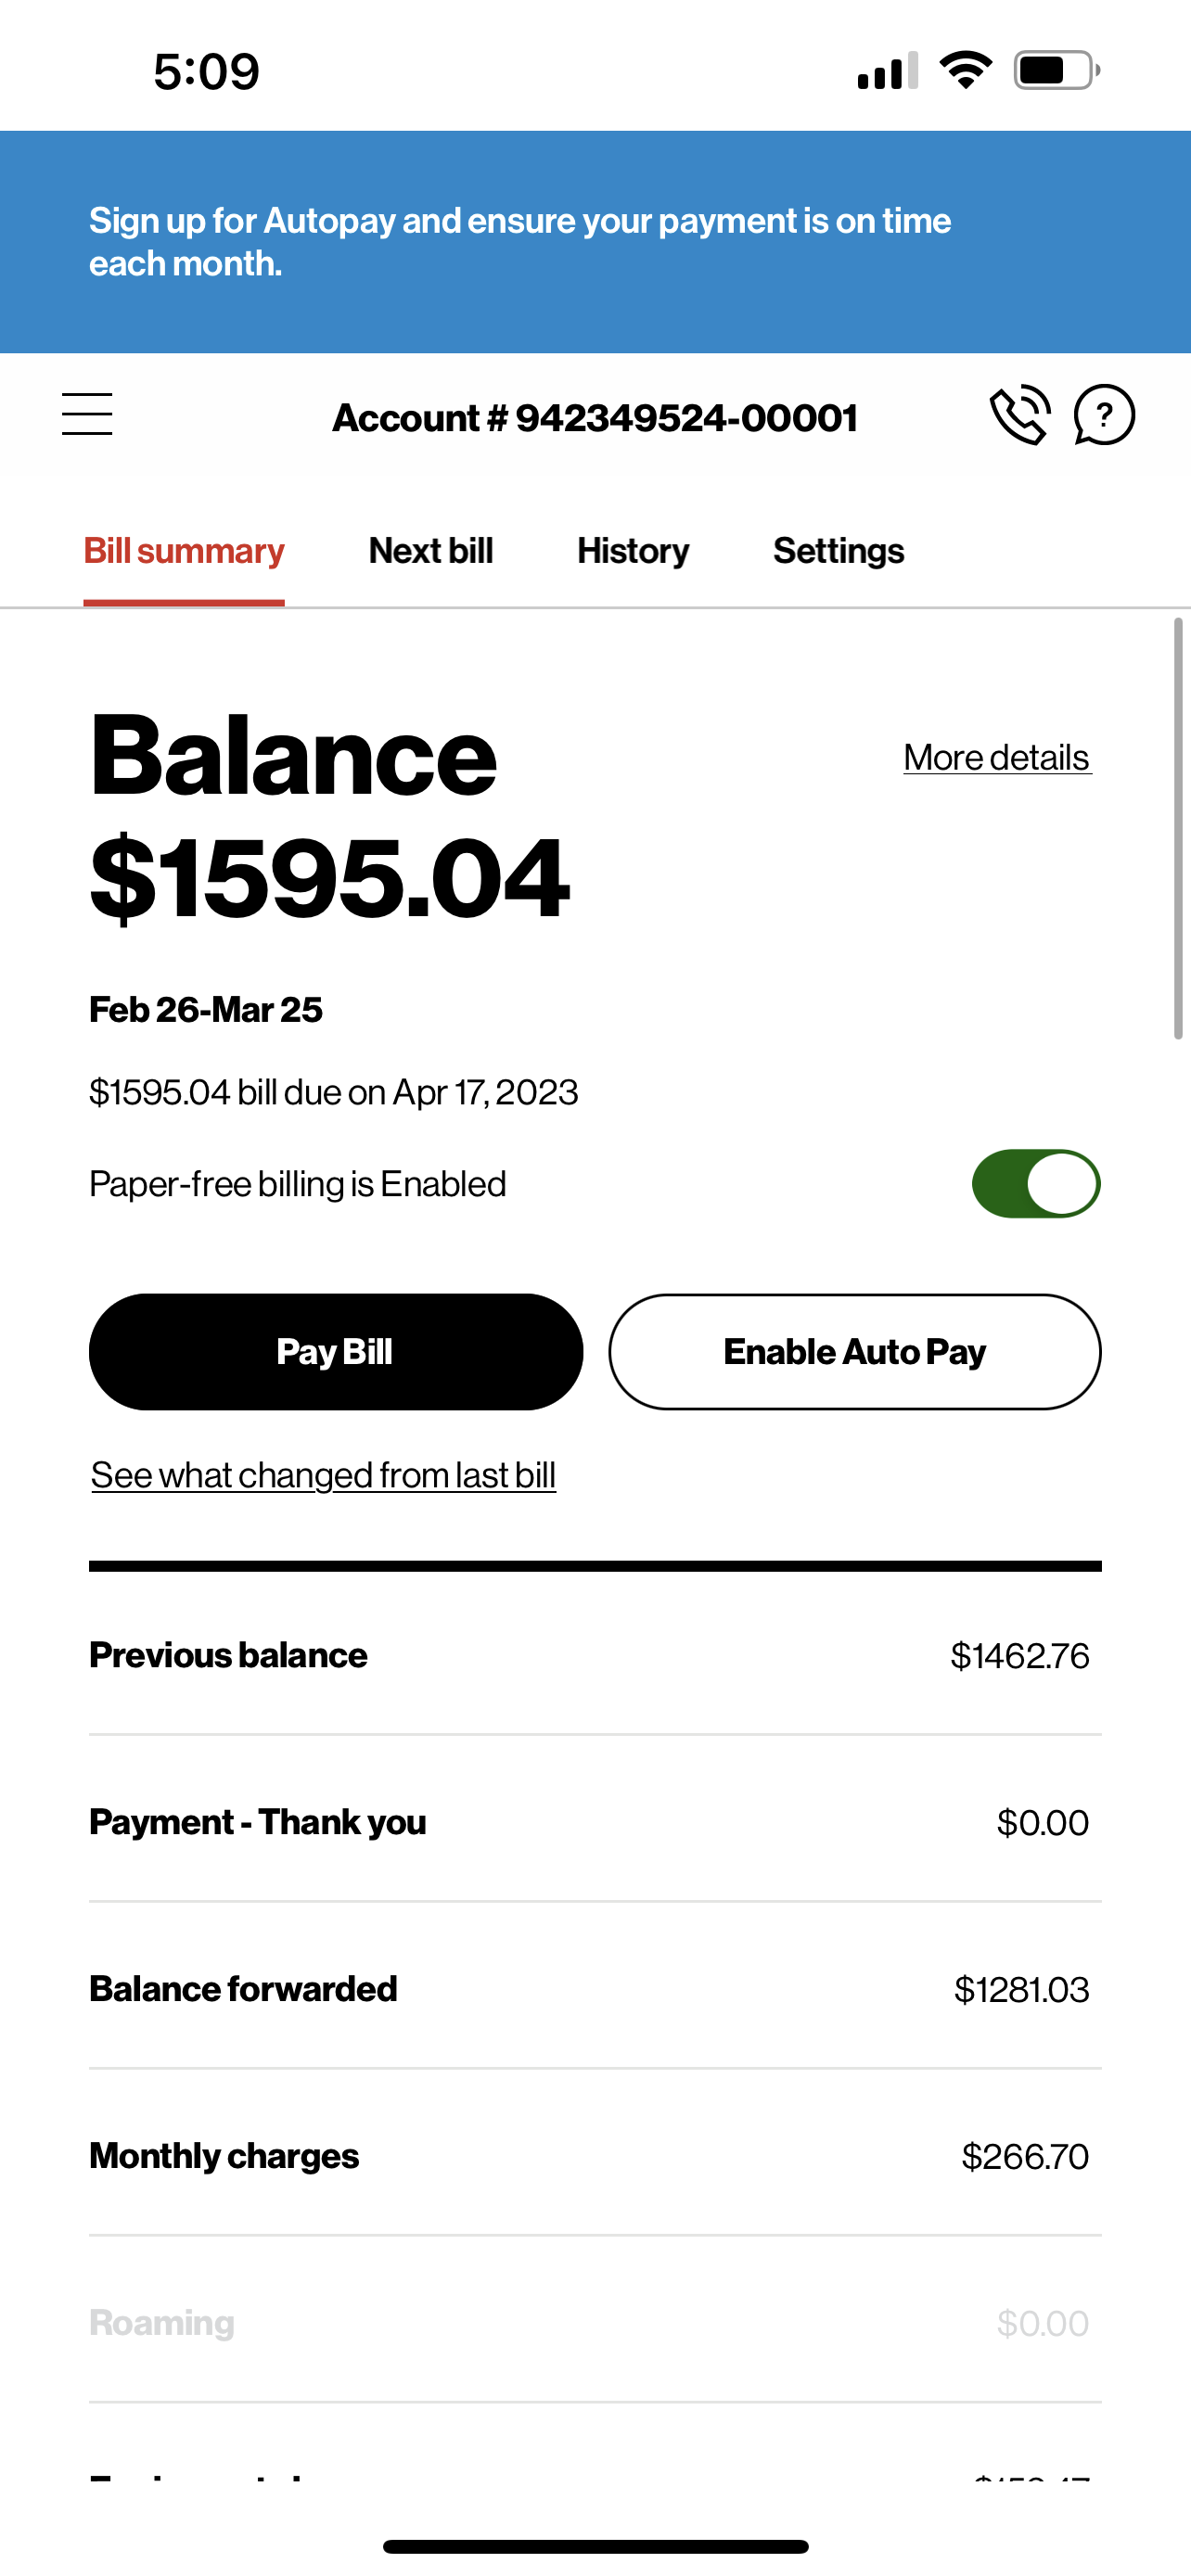Go to the Settings tab

(838, 551)
